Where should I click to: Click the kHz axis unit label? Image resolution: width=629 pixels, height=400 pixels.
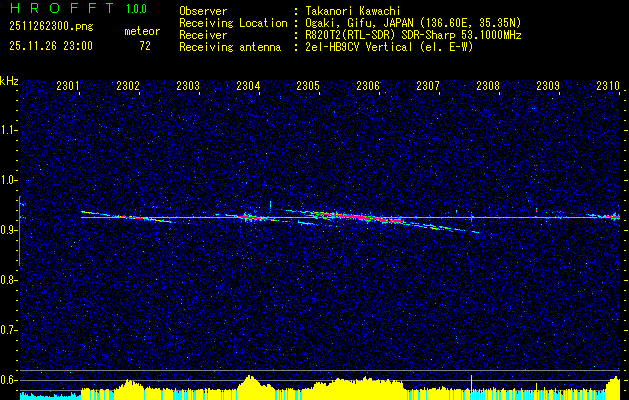click(9, 81)
